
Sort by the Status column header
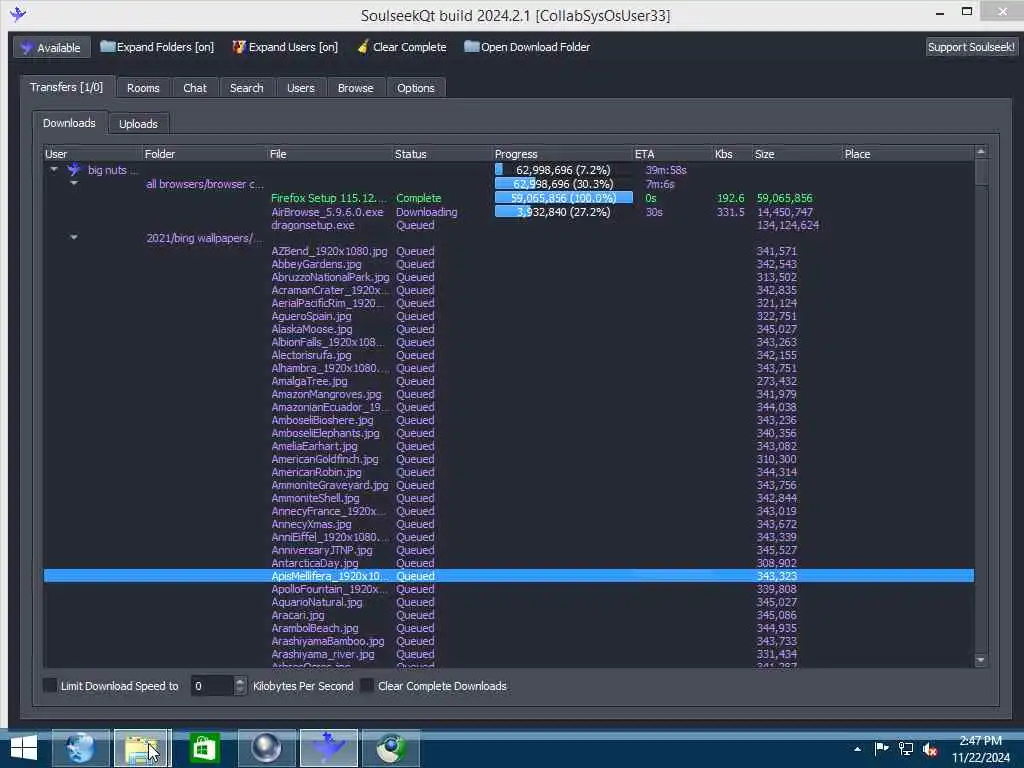442,154
